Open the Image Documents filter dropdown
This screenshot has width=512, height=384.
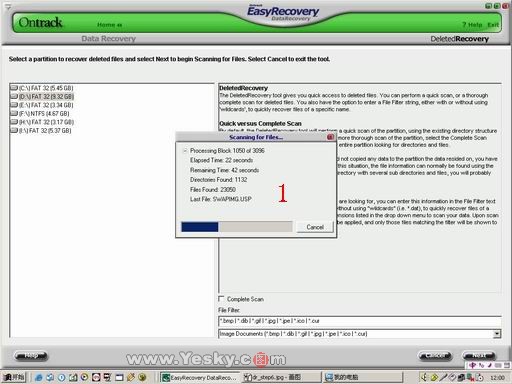(497, 333)
